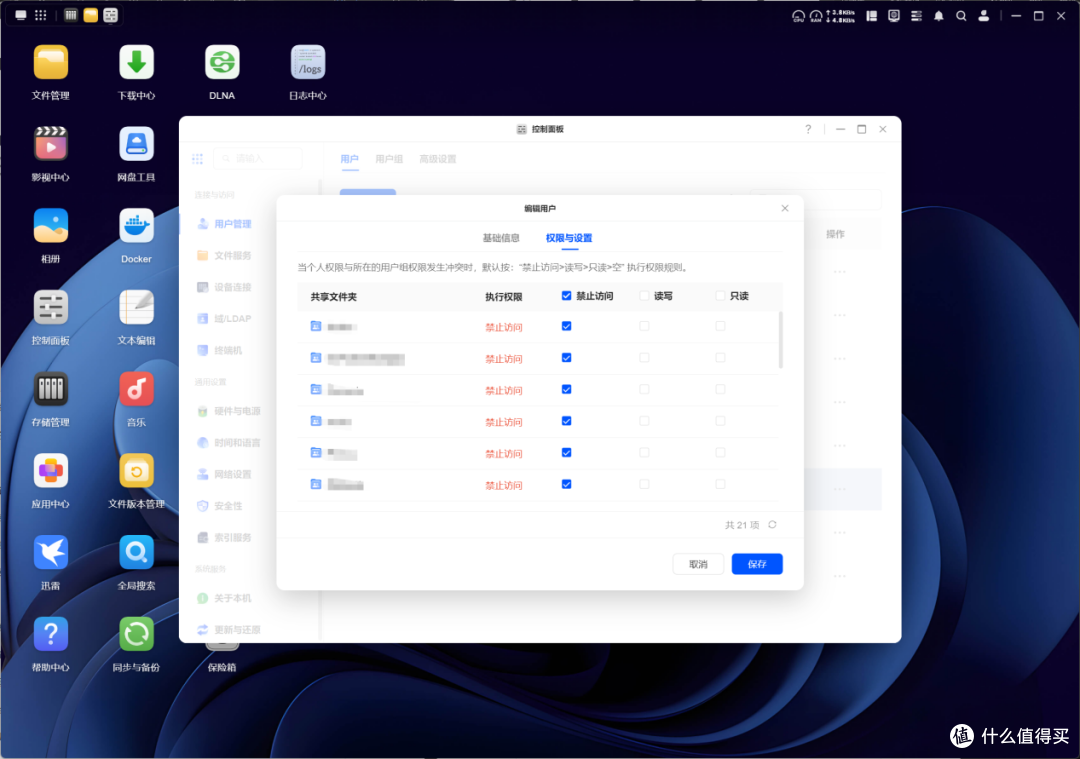Viewport: 1080px width, 759px height.
Task: Close the 编辑用户 dialog
Action: point(785,208)
